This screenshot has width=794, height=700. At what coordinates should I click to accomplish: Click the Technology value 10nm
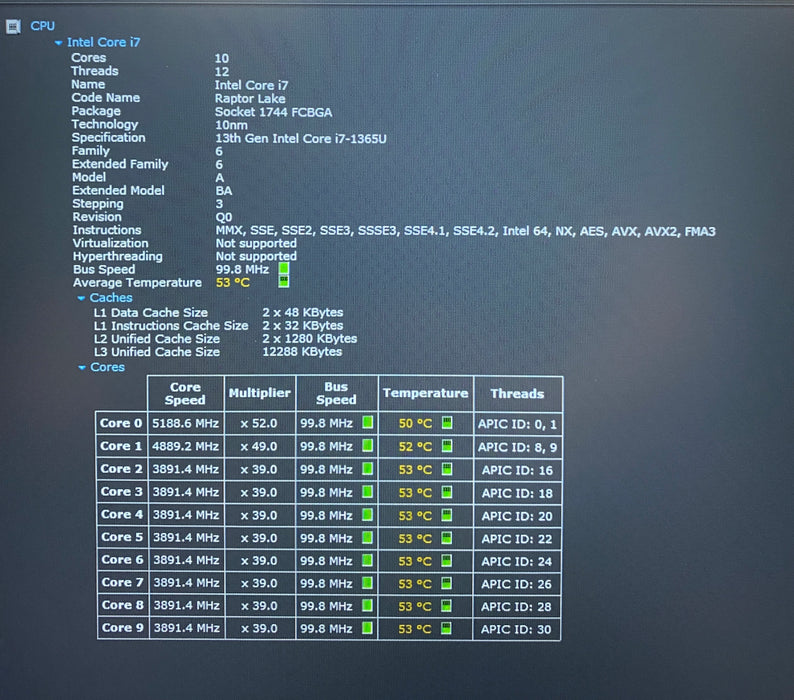pyautogui.click(x=231, y=125)
